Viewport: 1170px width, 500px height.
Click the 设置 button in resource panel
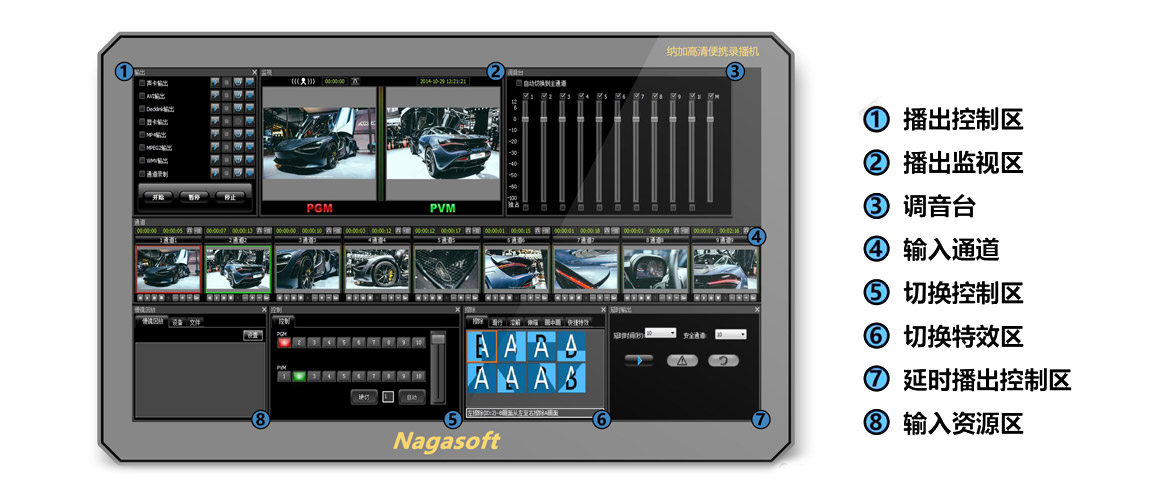tap(253, 336)
